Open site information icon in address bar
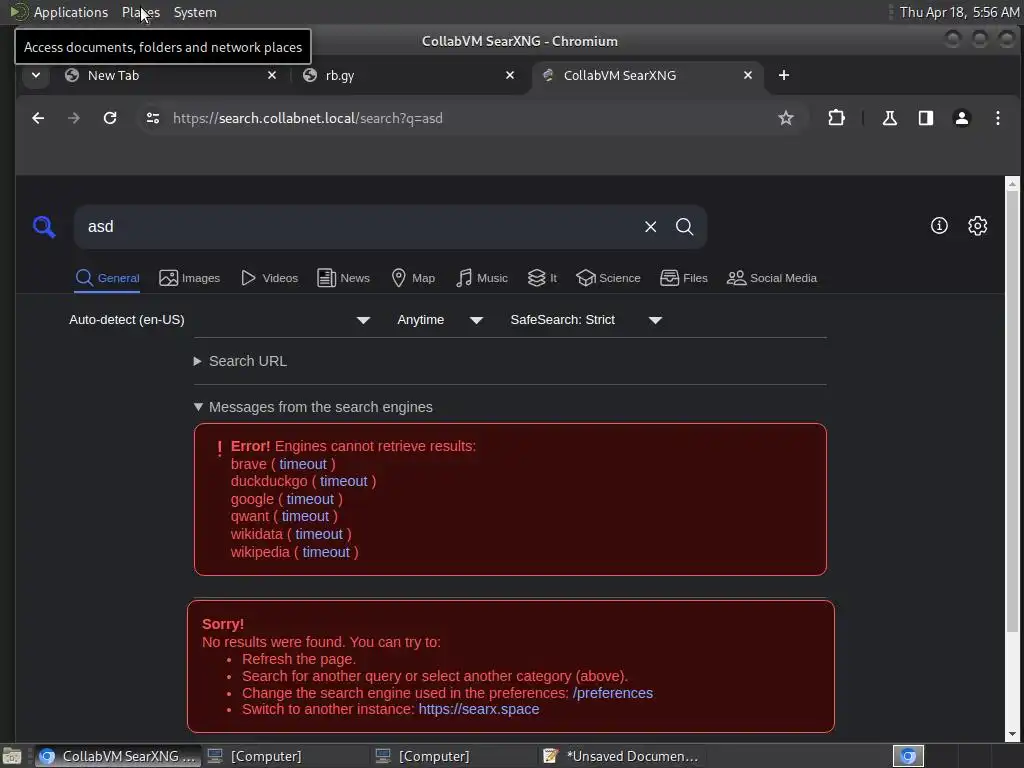This screenshot has height=768, width=1024. coord(153,118)
